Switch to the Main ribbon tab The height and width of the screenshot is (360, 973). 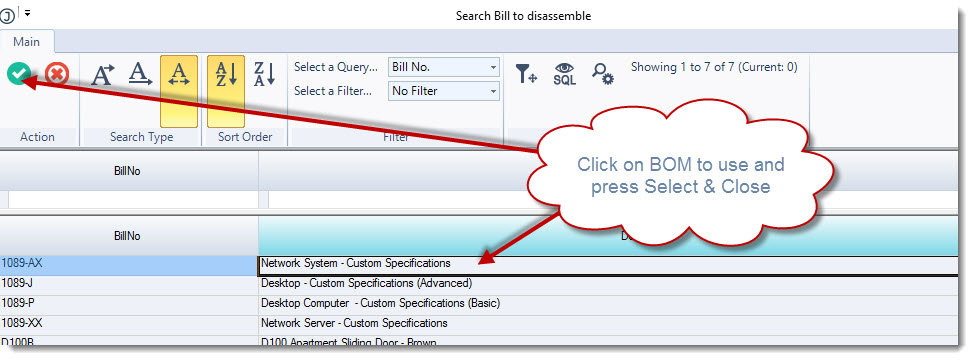click(27, 42)
